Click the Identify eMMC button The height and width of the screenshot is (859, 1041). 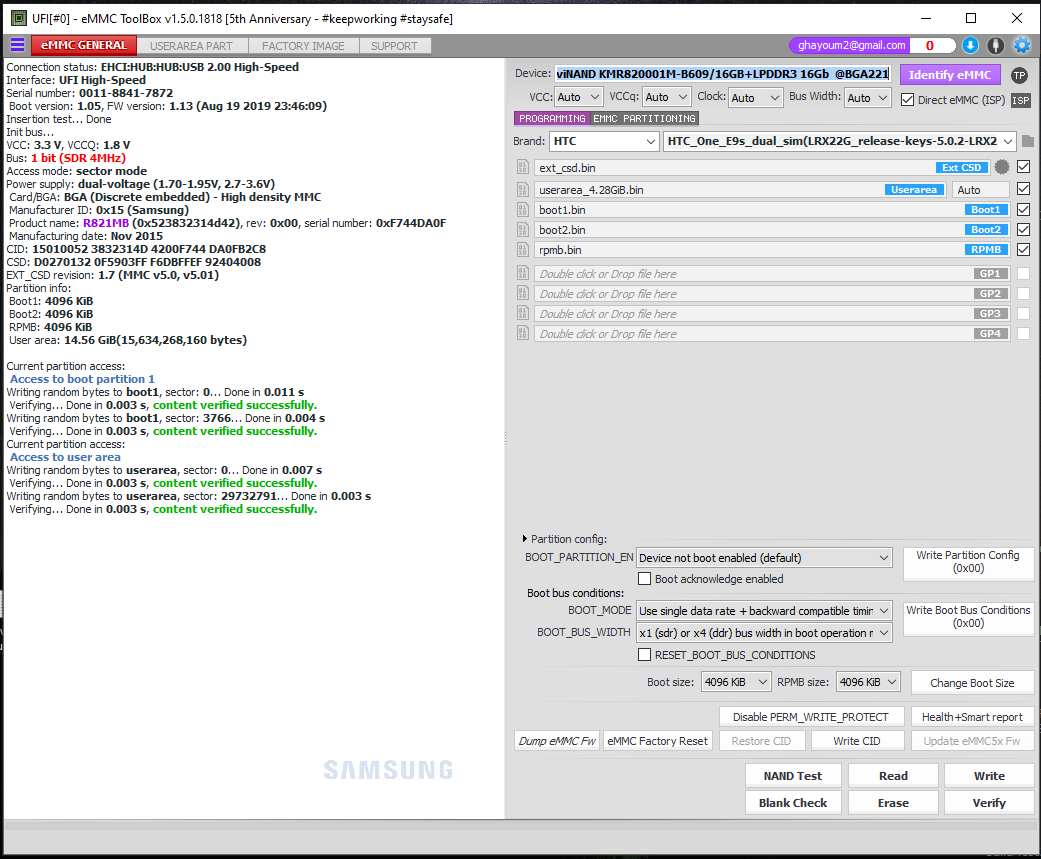coord(949,75)
